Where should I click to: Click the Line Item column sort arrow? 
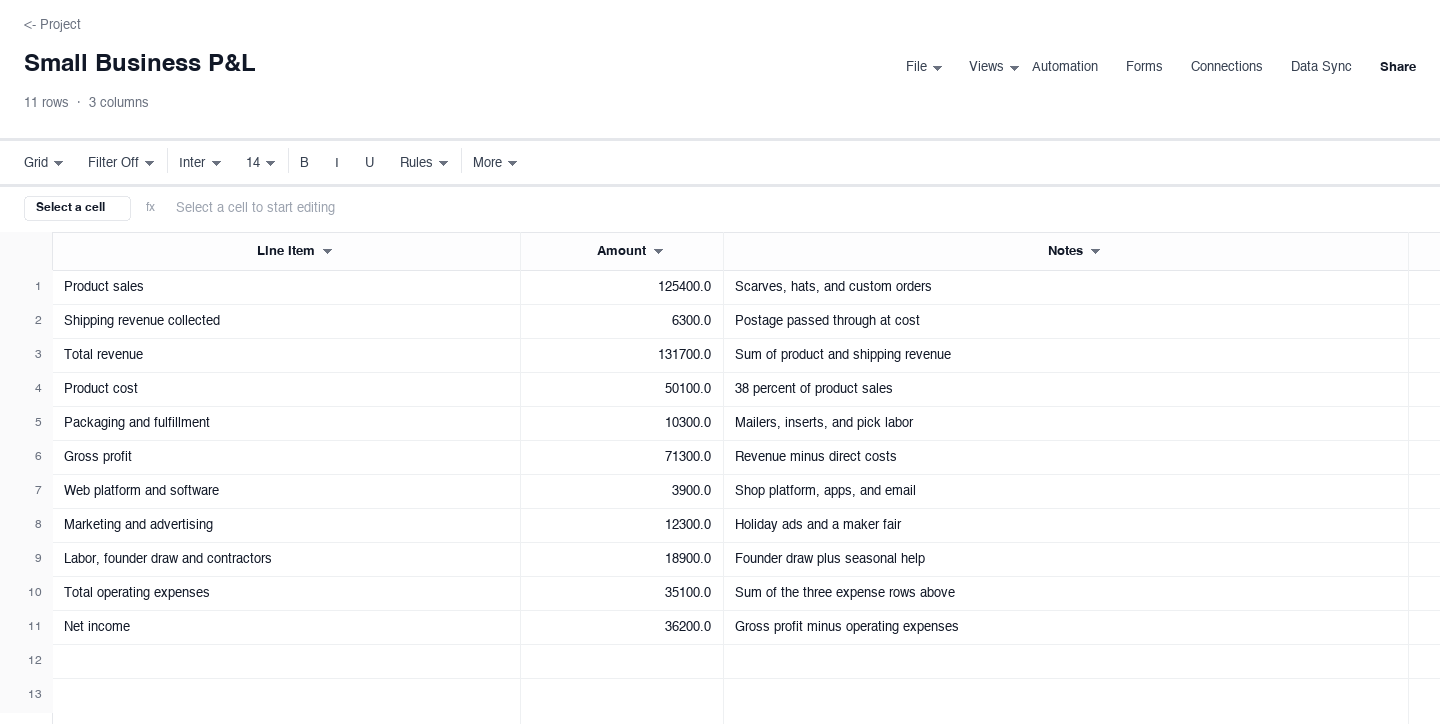tap(327, 251)
